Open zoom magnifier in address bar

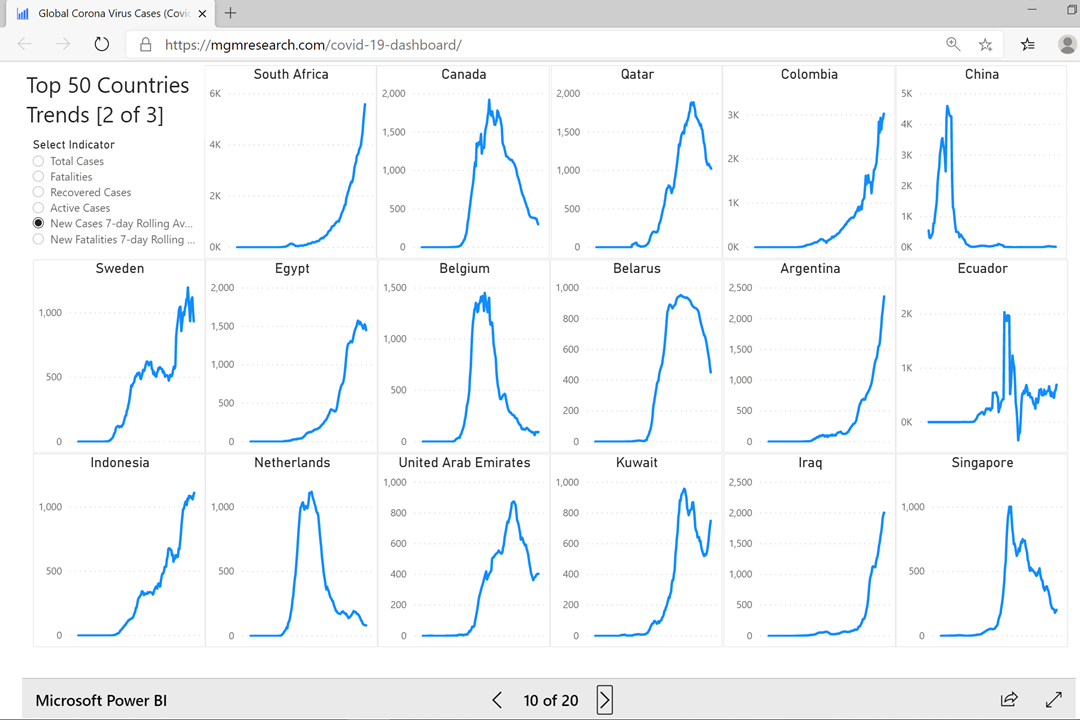(x=953, y=44)
